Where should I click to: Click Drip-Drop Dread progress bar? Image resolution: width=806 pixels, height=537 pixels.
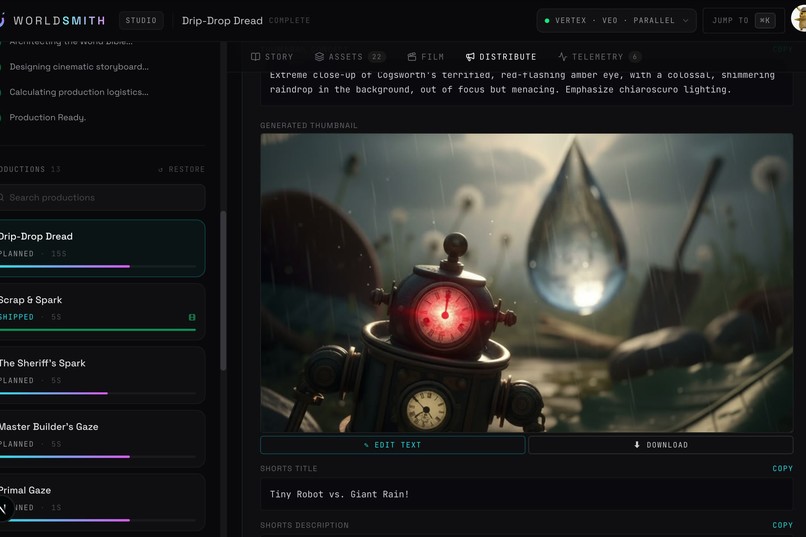[x=98, y=266]
